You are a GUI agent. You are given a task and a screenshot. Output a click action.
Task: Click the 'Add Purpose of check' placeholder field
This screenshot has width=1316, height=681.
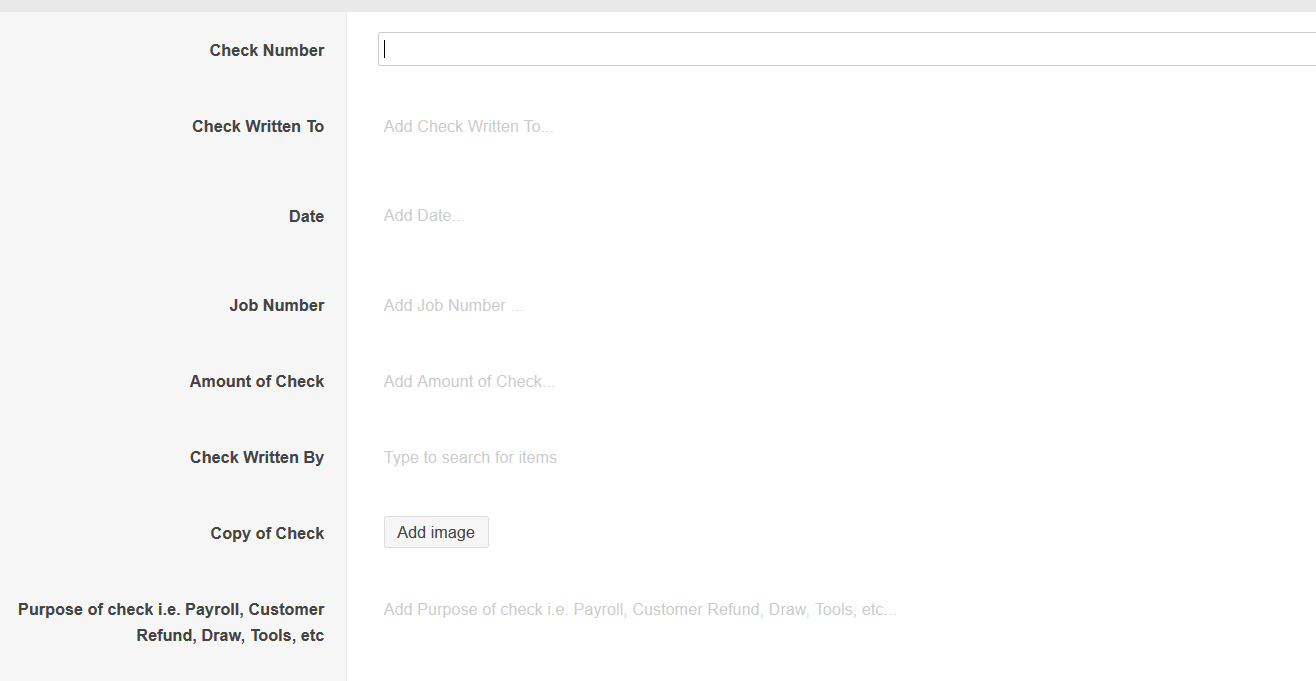[639, 610]
